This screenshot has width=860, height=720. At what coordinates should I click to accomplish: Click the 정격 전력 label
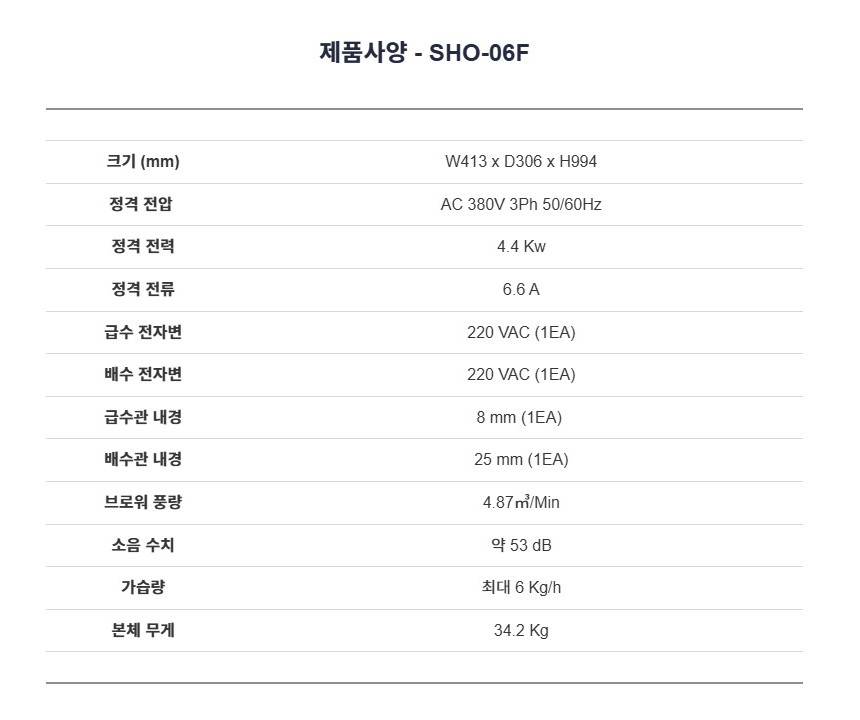coord(143,247)
